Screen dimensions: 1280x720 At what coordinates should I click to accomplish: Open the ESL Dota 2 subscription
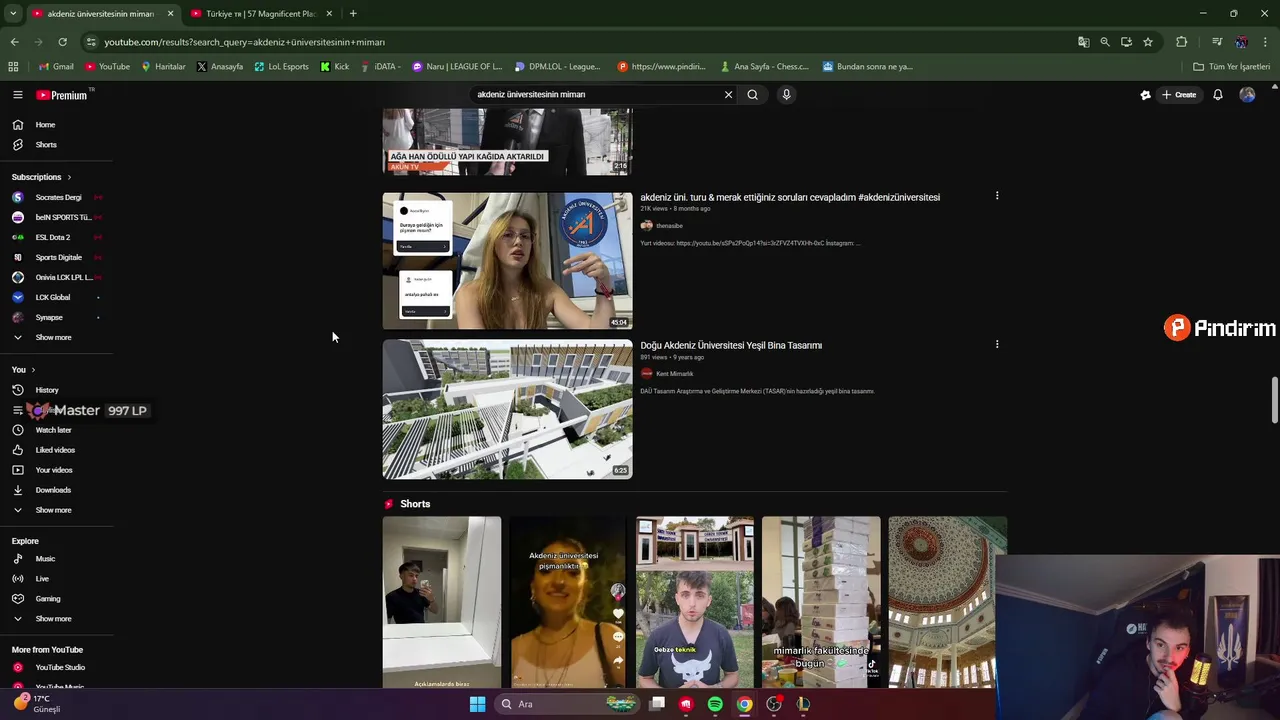[56, 237]
